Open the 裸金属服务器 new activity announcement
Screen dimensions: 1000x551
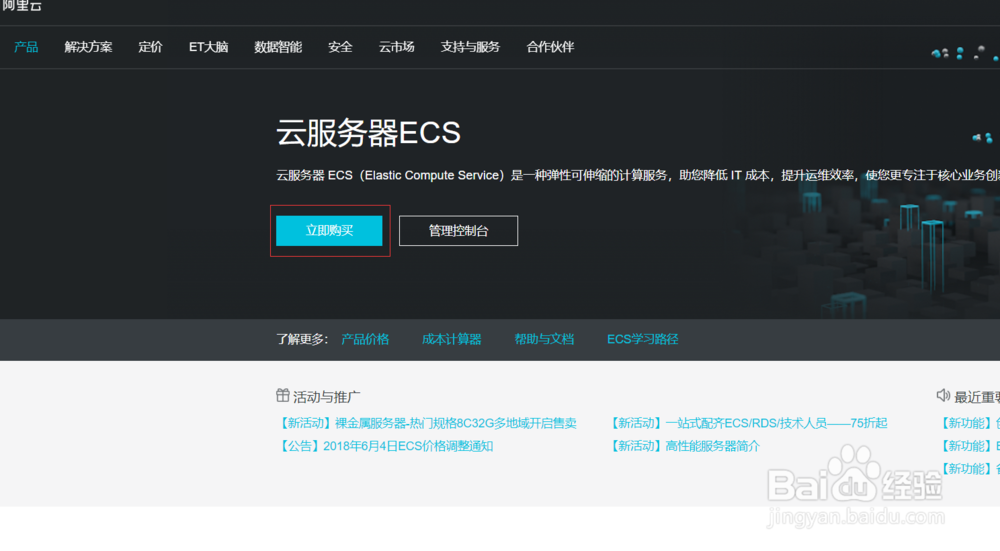(x=427, y=423)
